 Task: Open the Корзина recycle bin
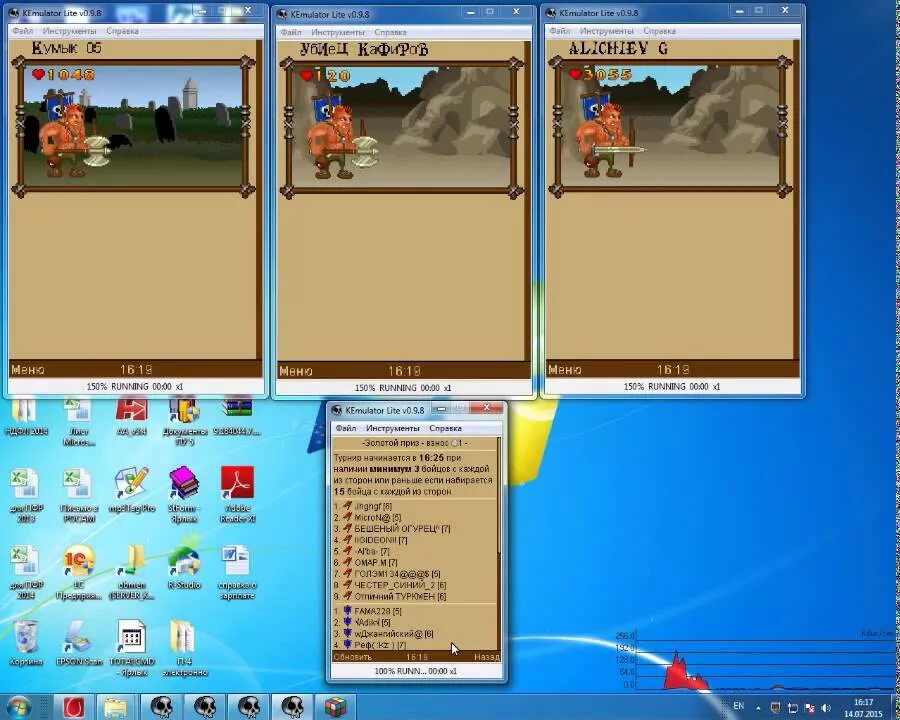point(26,644)
